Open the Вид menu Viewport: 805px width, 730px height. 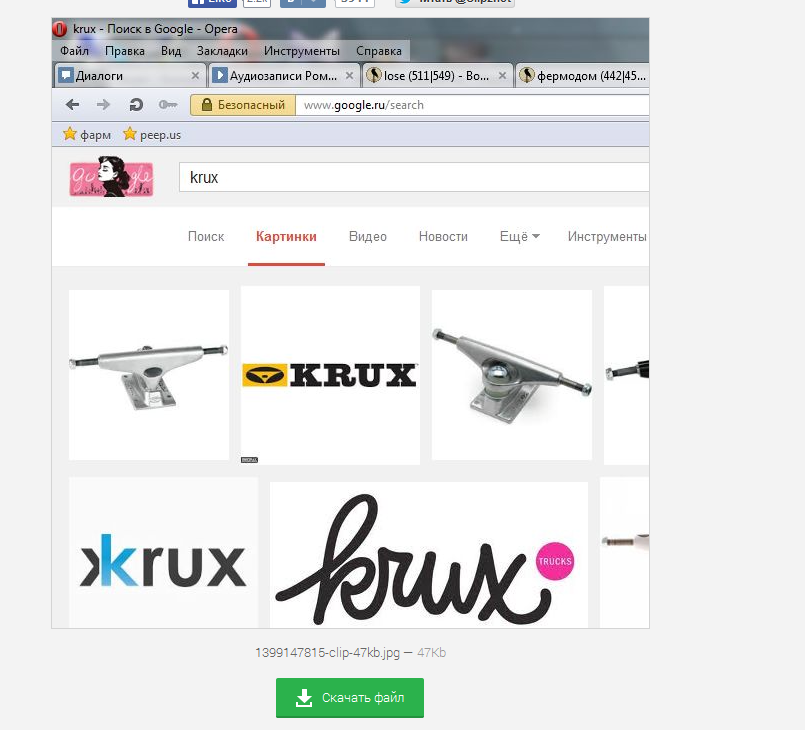tap(171, 51)
